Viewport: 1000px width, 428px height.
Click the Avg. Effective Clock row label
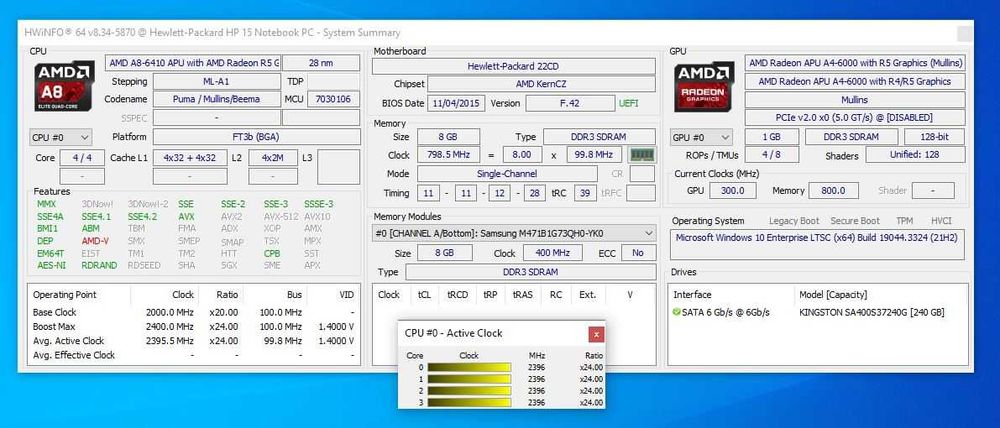[74, 355]
